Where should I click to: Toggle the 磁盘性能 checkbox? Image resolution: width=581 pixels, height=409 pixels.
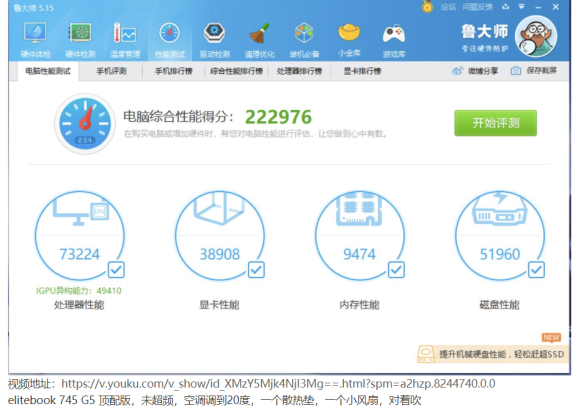click(536, 270)
